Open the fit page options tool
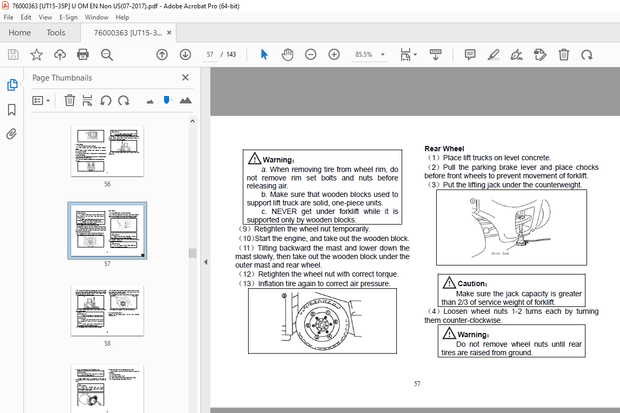 [408, 55]
